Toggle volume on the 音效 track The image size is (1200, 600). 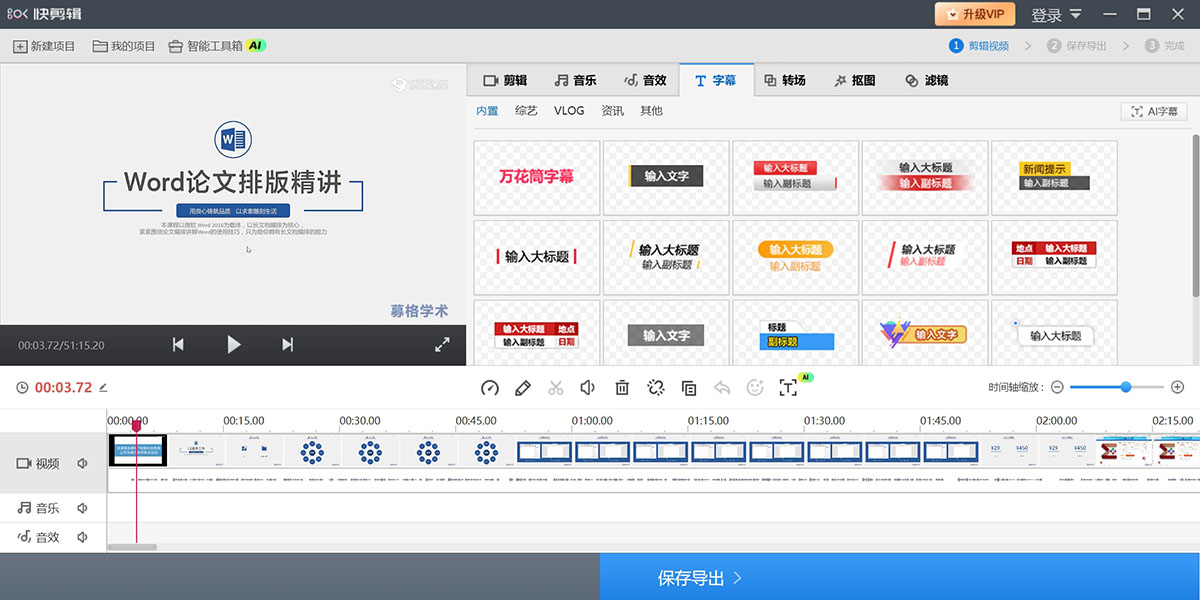pyautogui.click(x=83, y=538)
